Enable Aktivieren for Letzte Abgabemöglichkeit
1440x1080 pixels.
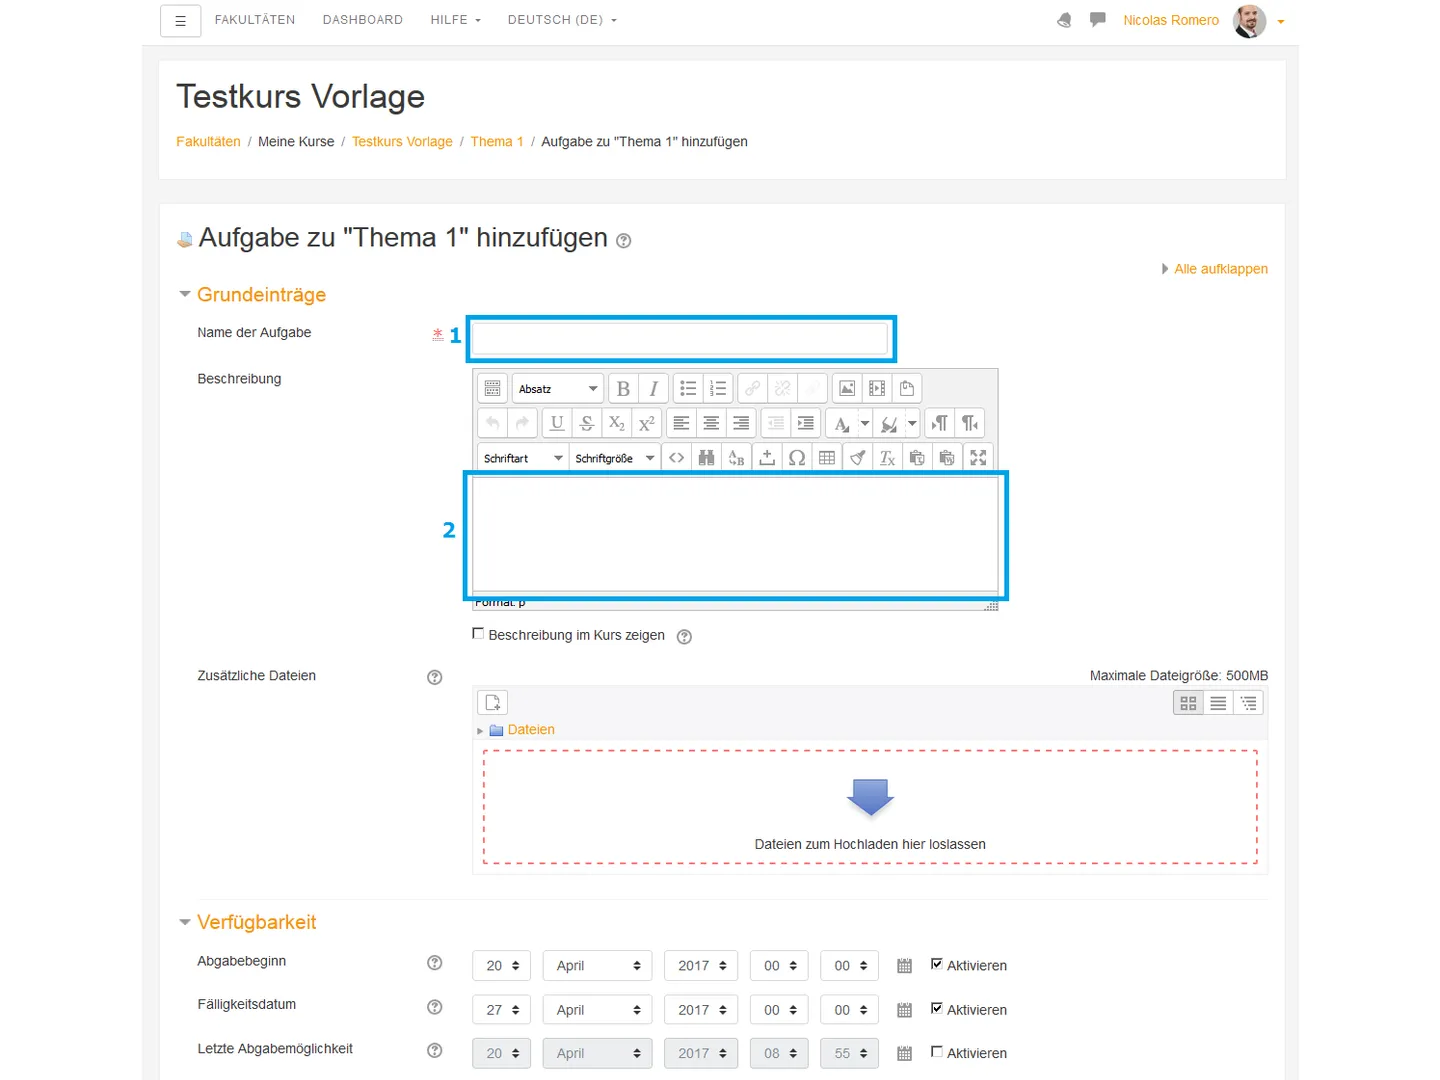[x=937, y=1052]
